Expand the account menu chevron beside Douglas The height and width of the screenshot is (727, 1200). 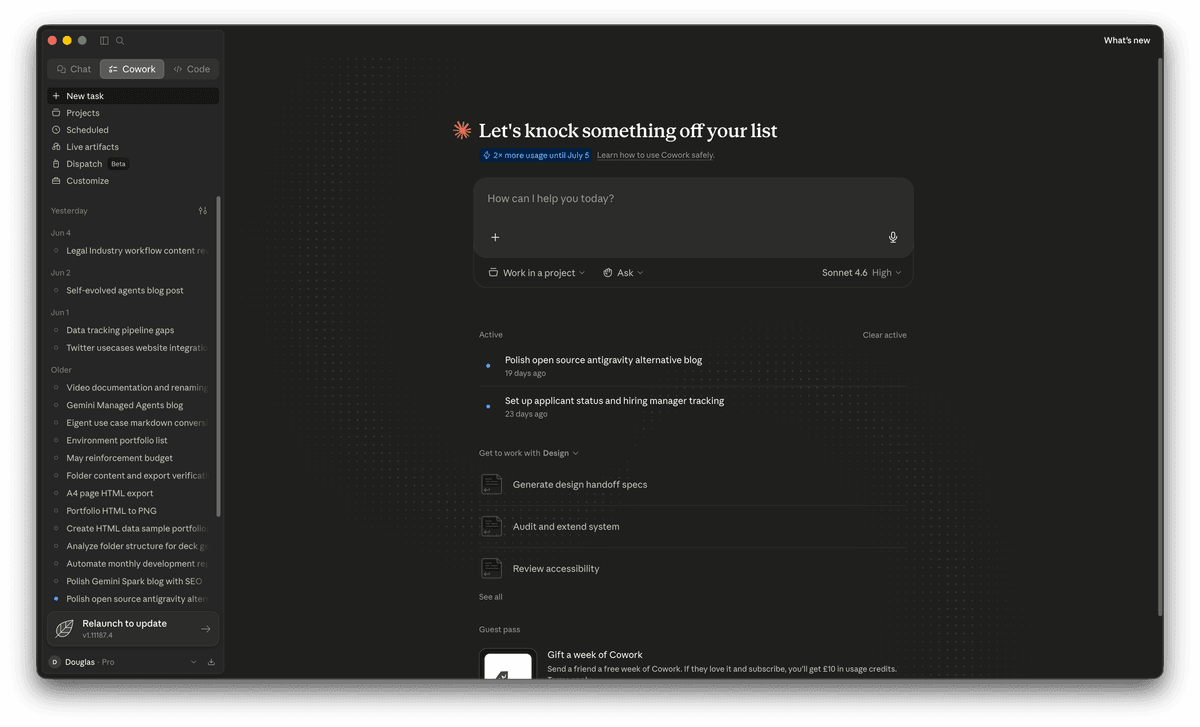tap(194, 662)
